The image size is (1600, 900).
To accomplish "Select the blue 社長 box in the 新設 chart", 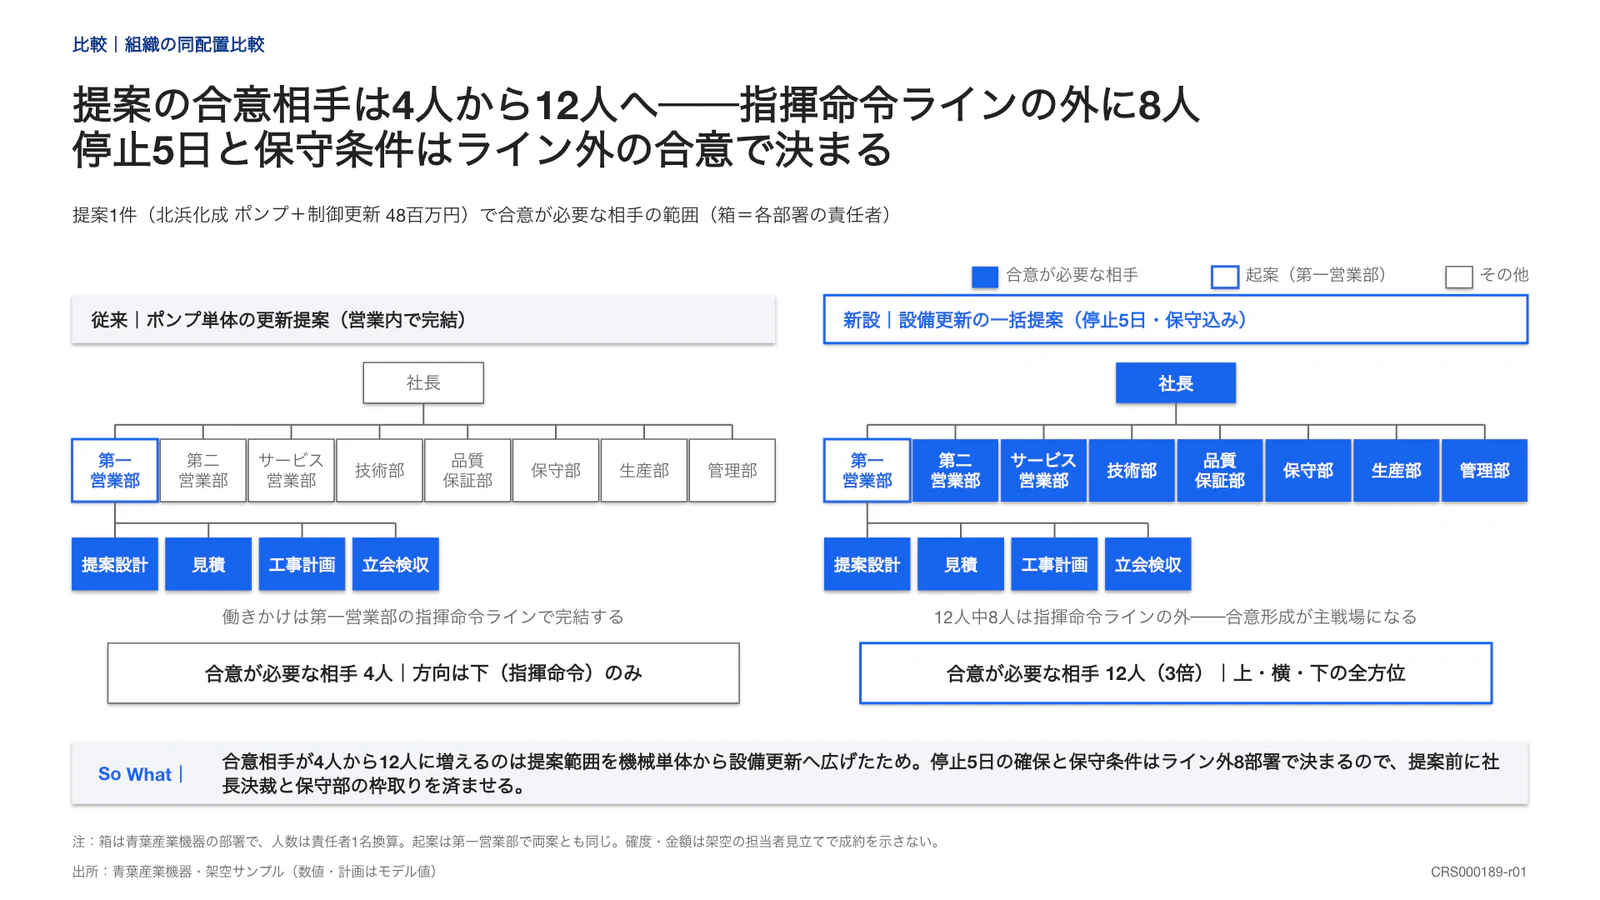I will (1176, 383).
